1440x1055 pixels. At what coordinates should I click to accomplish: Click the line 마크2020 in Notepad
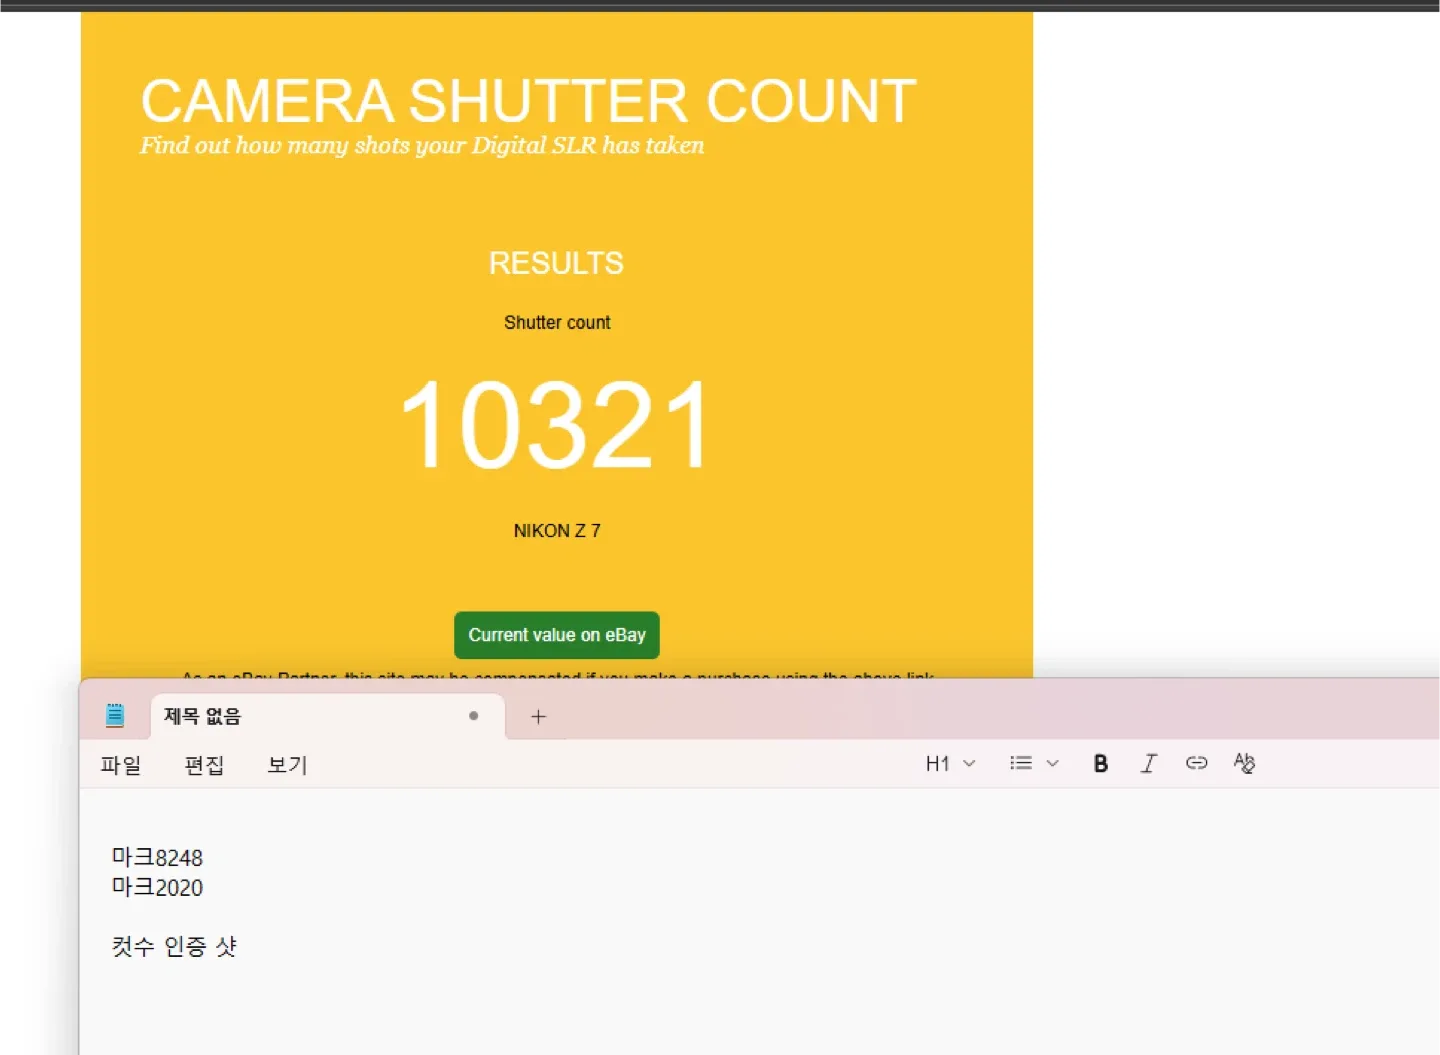[x=157, y=888]
